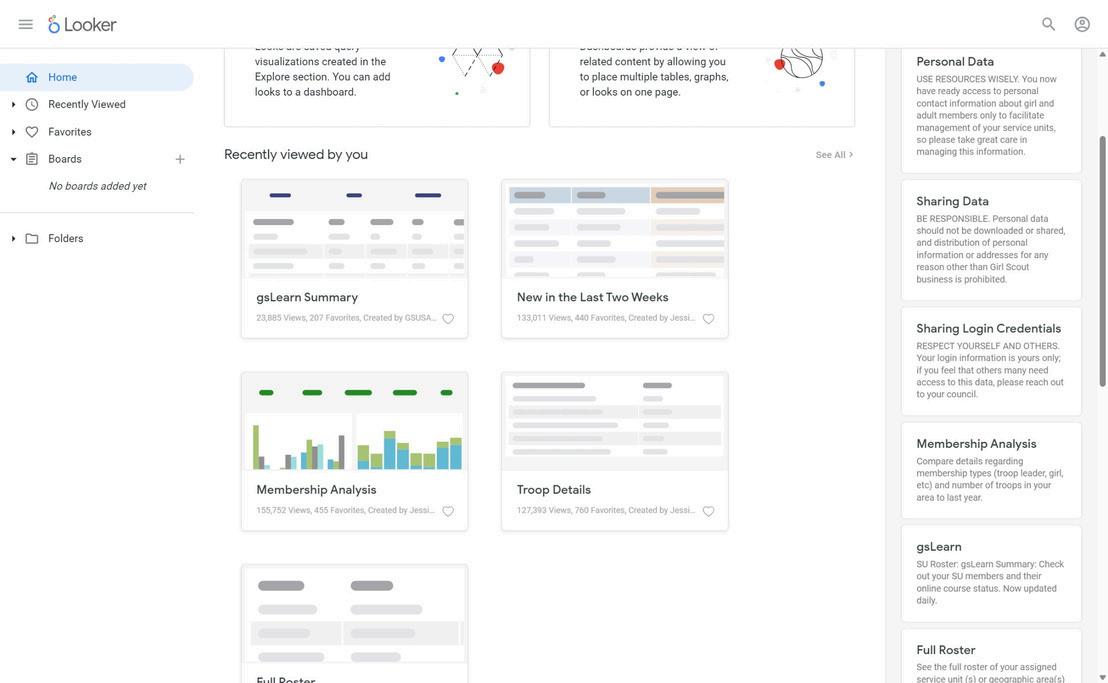Favorite the Troop Details card
Image resolution: width=1108 pixels, height=683 pixels.
[x=708, y=511]
